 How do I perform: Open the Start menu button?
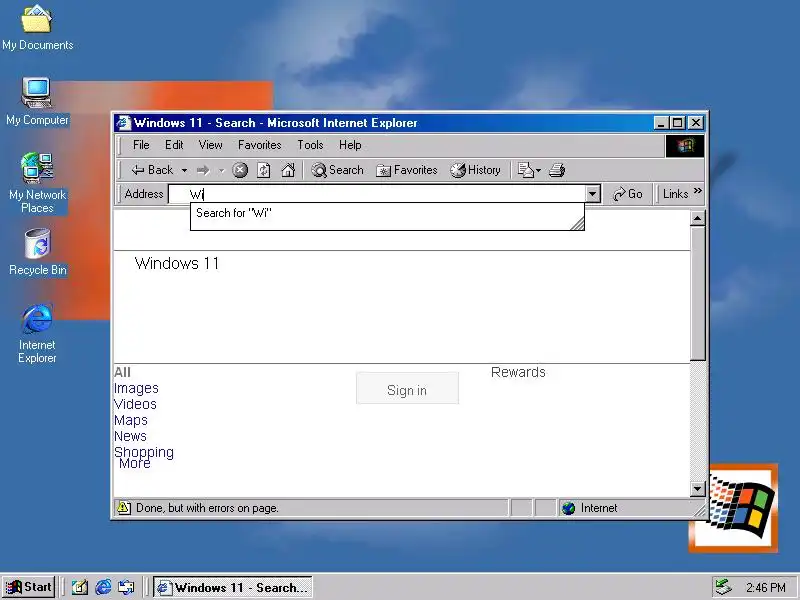(29, 587)
